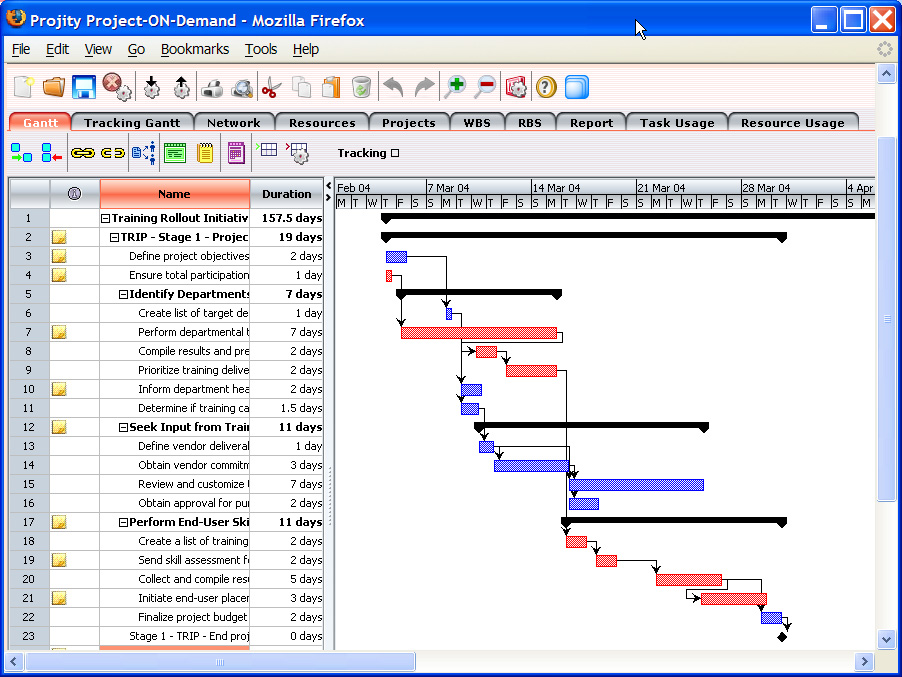Paste from clipboard icon
The width and height of the screenshot is (902, 677).
pos(331,87)
